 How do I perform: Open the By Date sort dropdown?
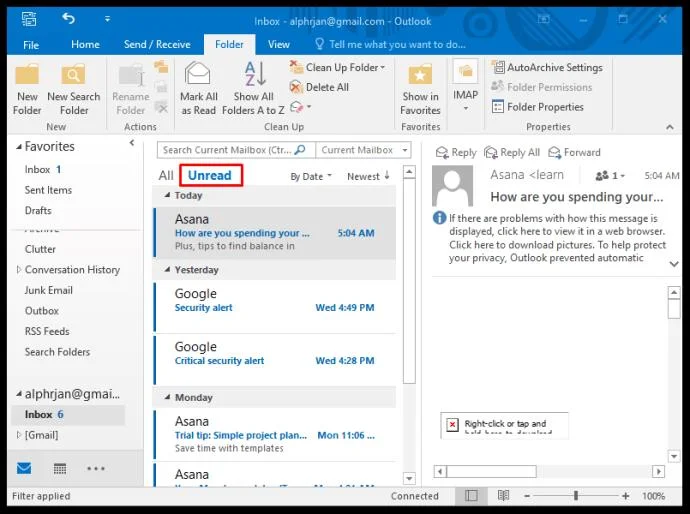click(311, 177)
